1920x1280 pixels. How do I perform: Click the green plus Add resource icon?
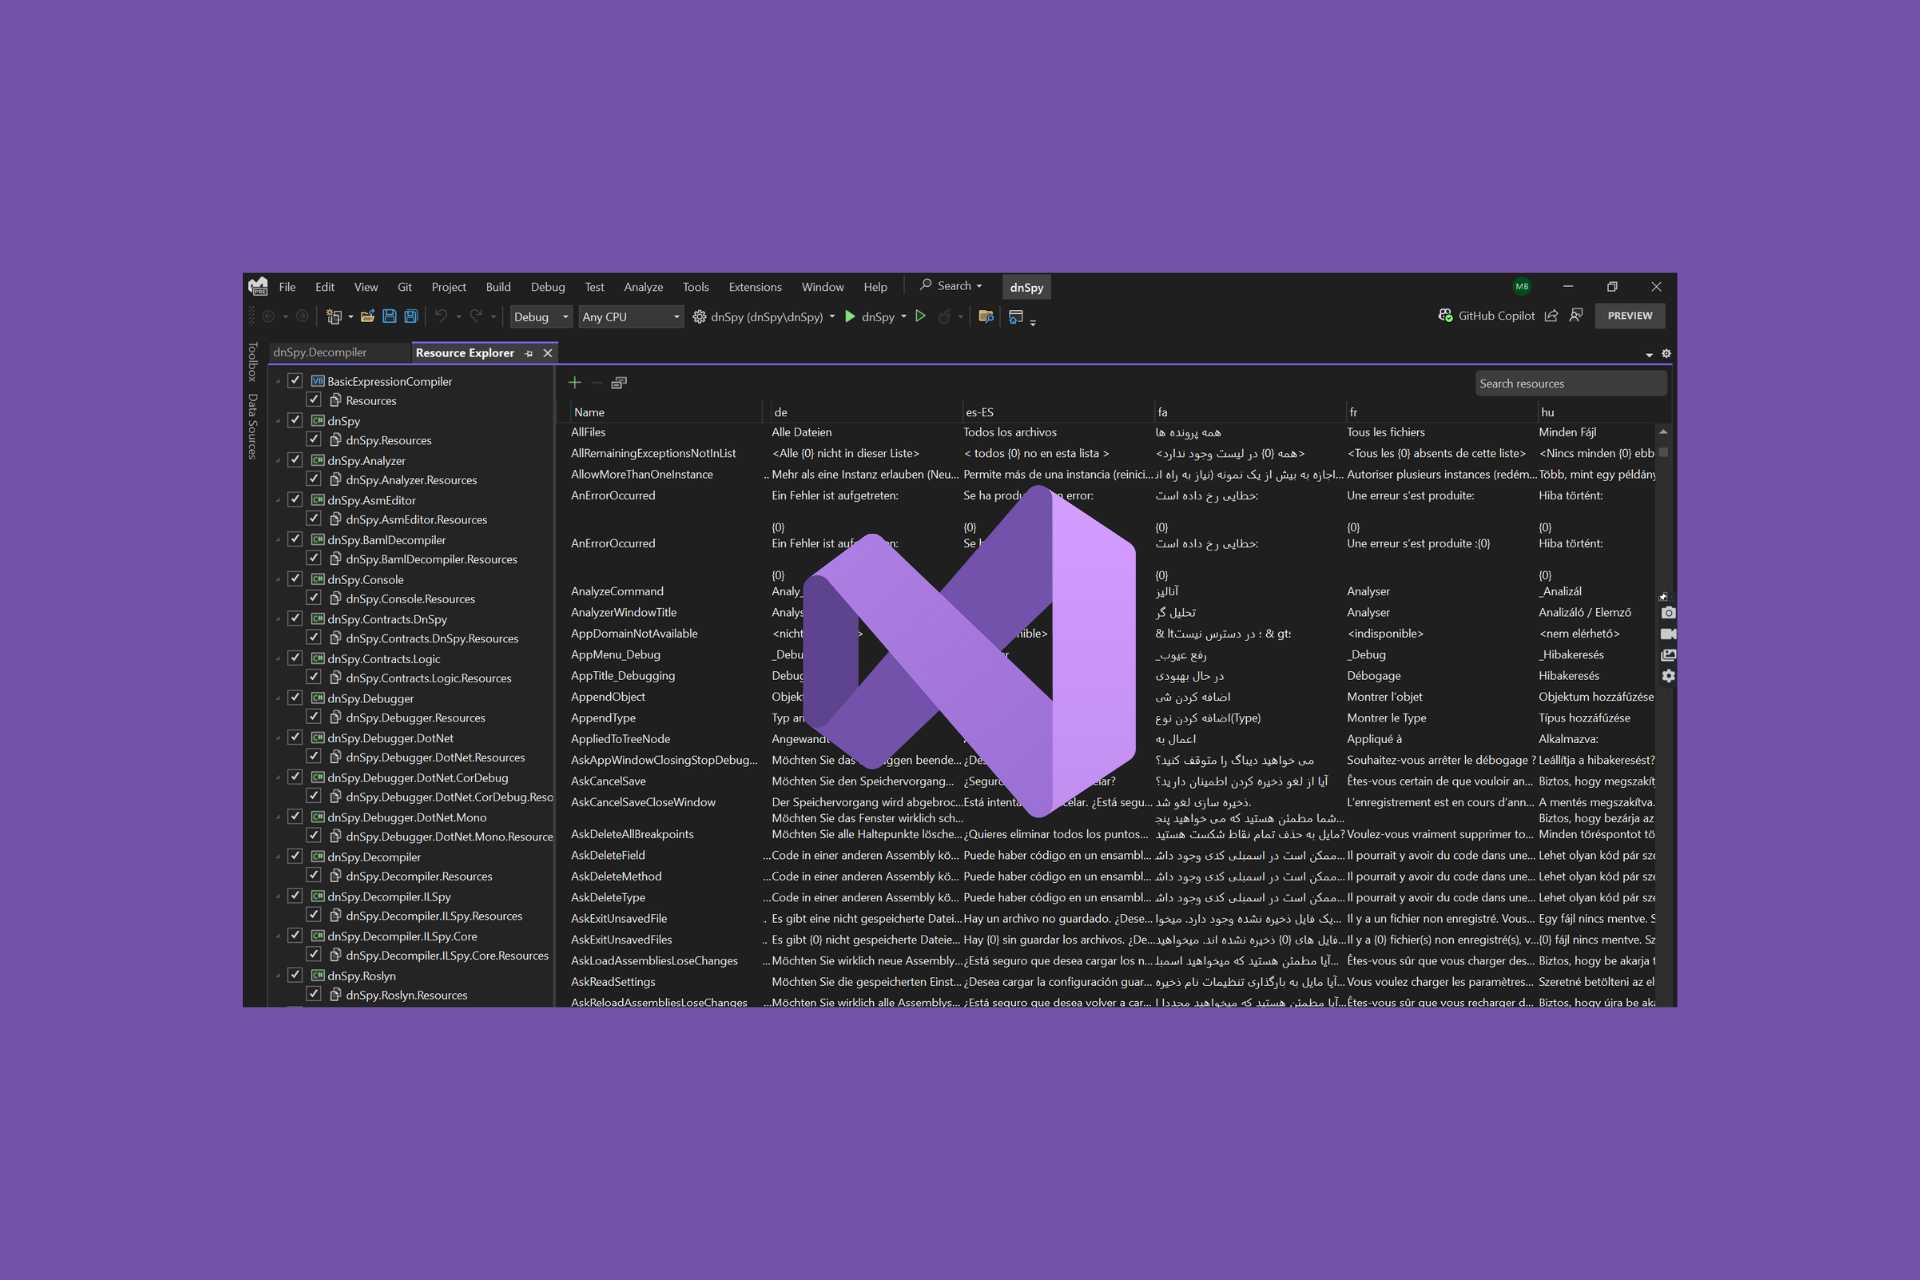tap(575, 382)
